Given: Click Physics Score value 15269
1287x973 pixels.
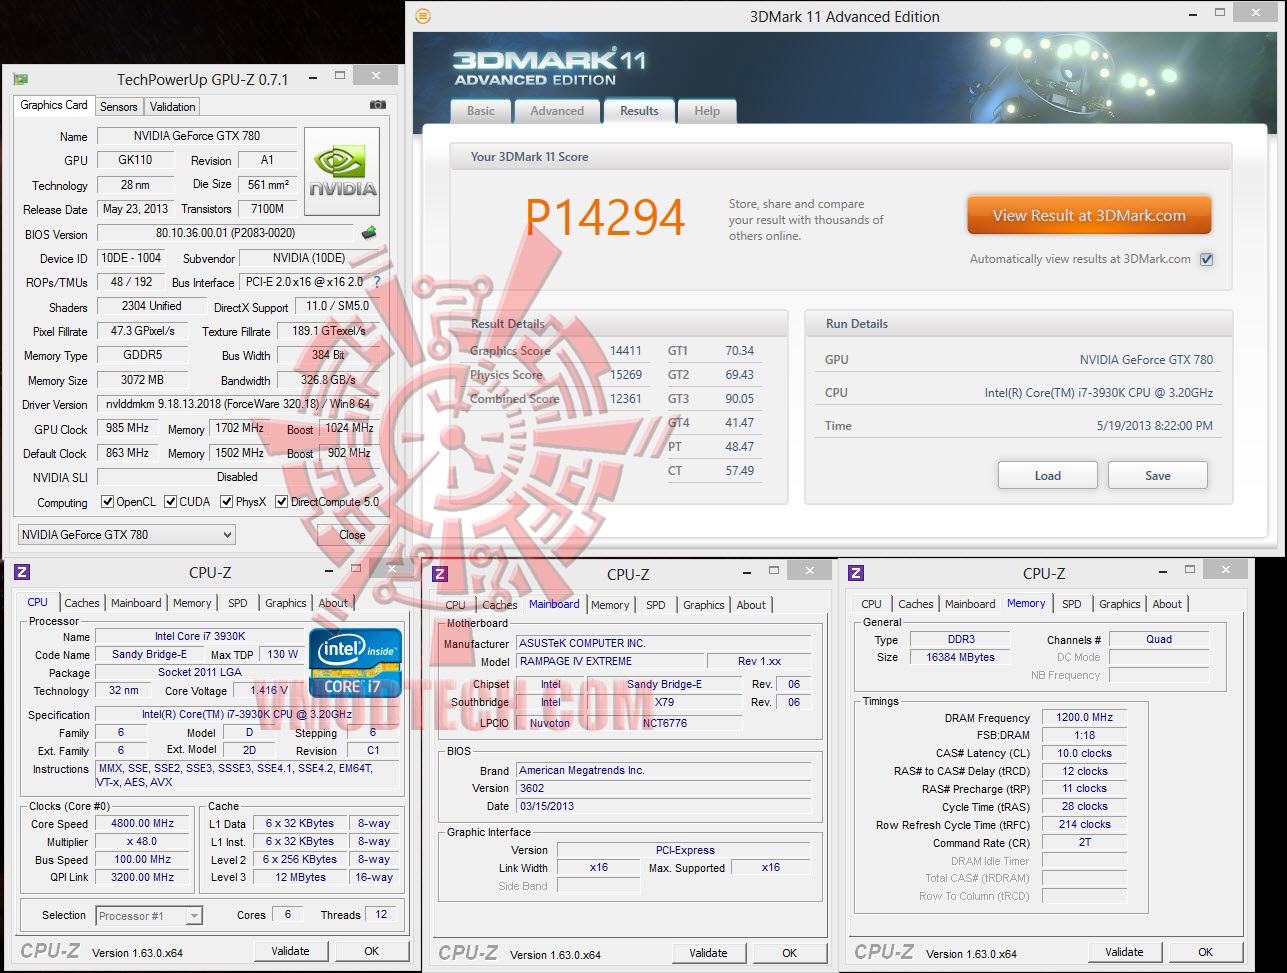Looking at the screenshot, I should pos(626,375).
